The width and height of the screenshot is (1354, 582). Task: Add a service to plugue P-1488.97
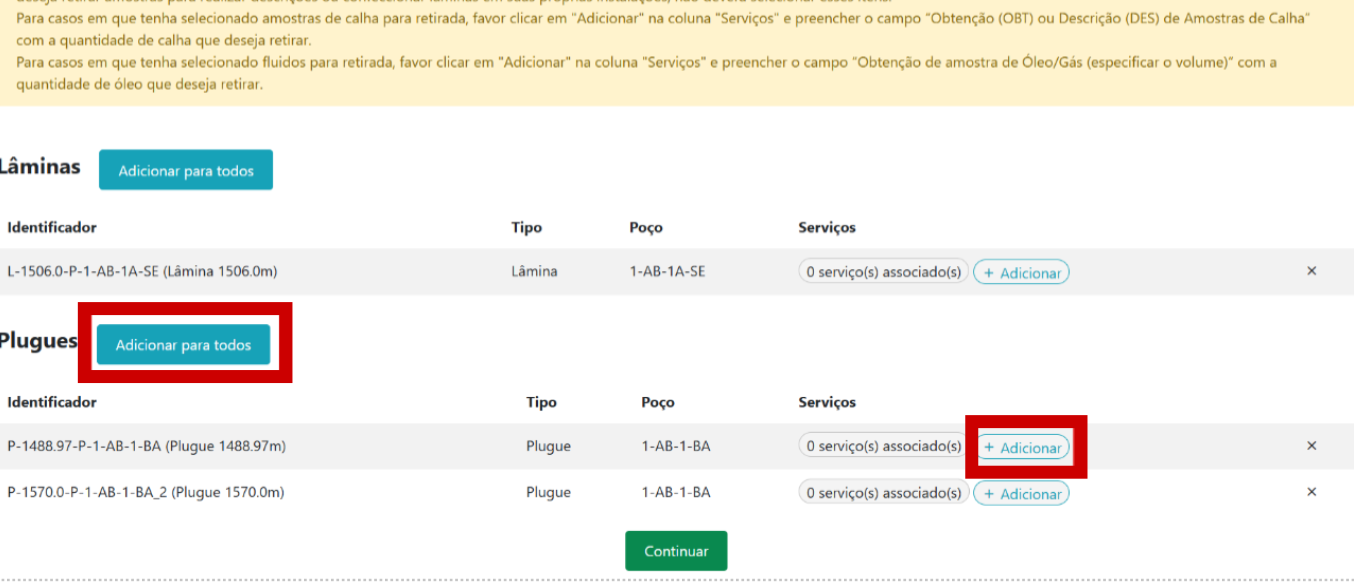(x=1021, y=447)
